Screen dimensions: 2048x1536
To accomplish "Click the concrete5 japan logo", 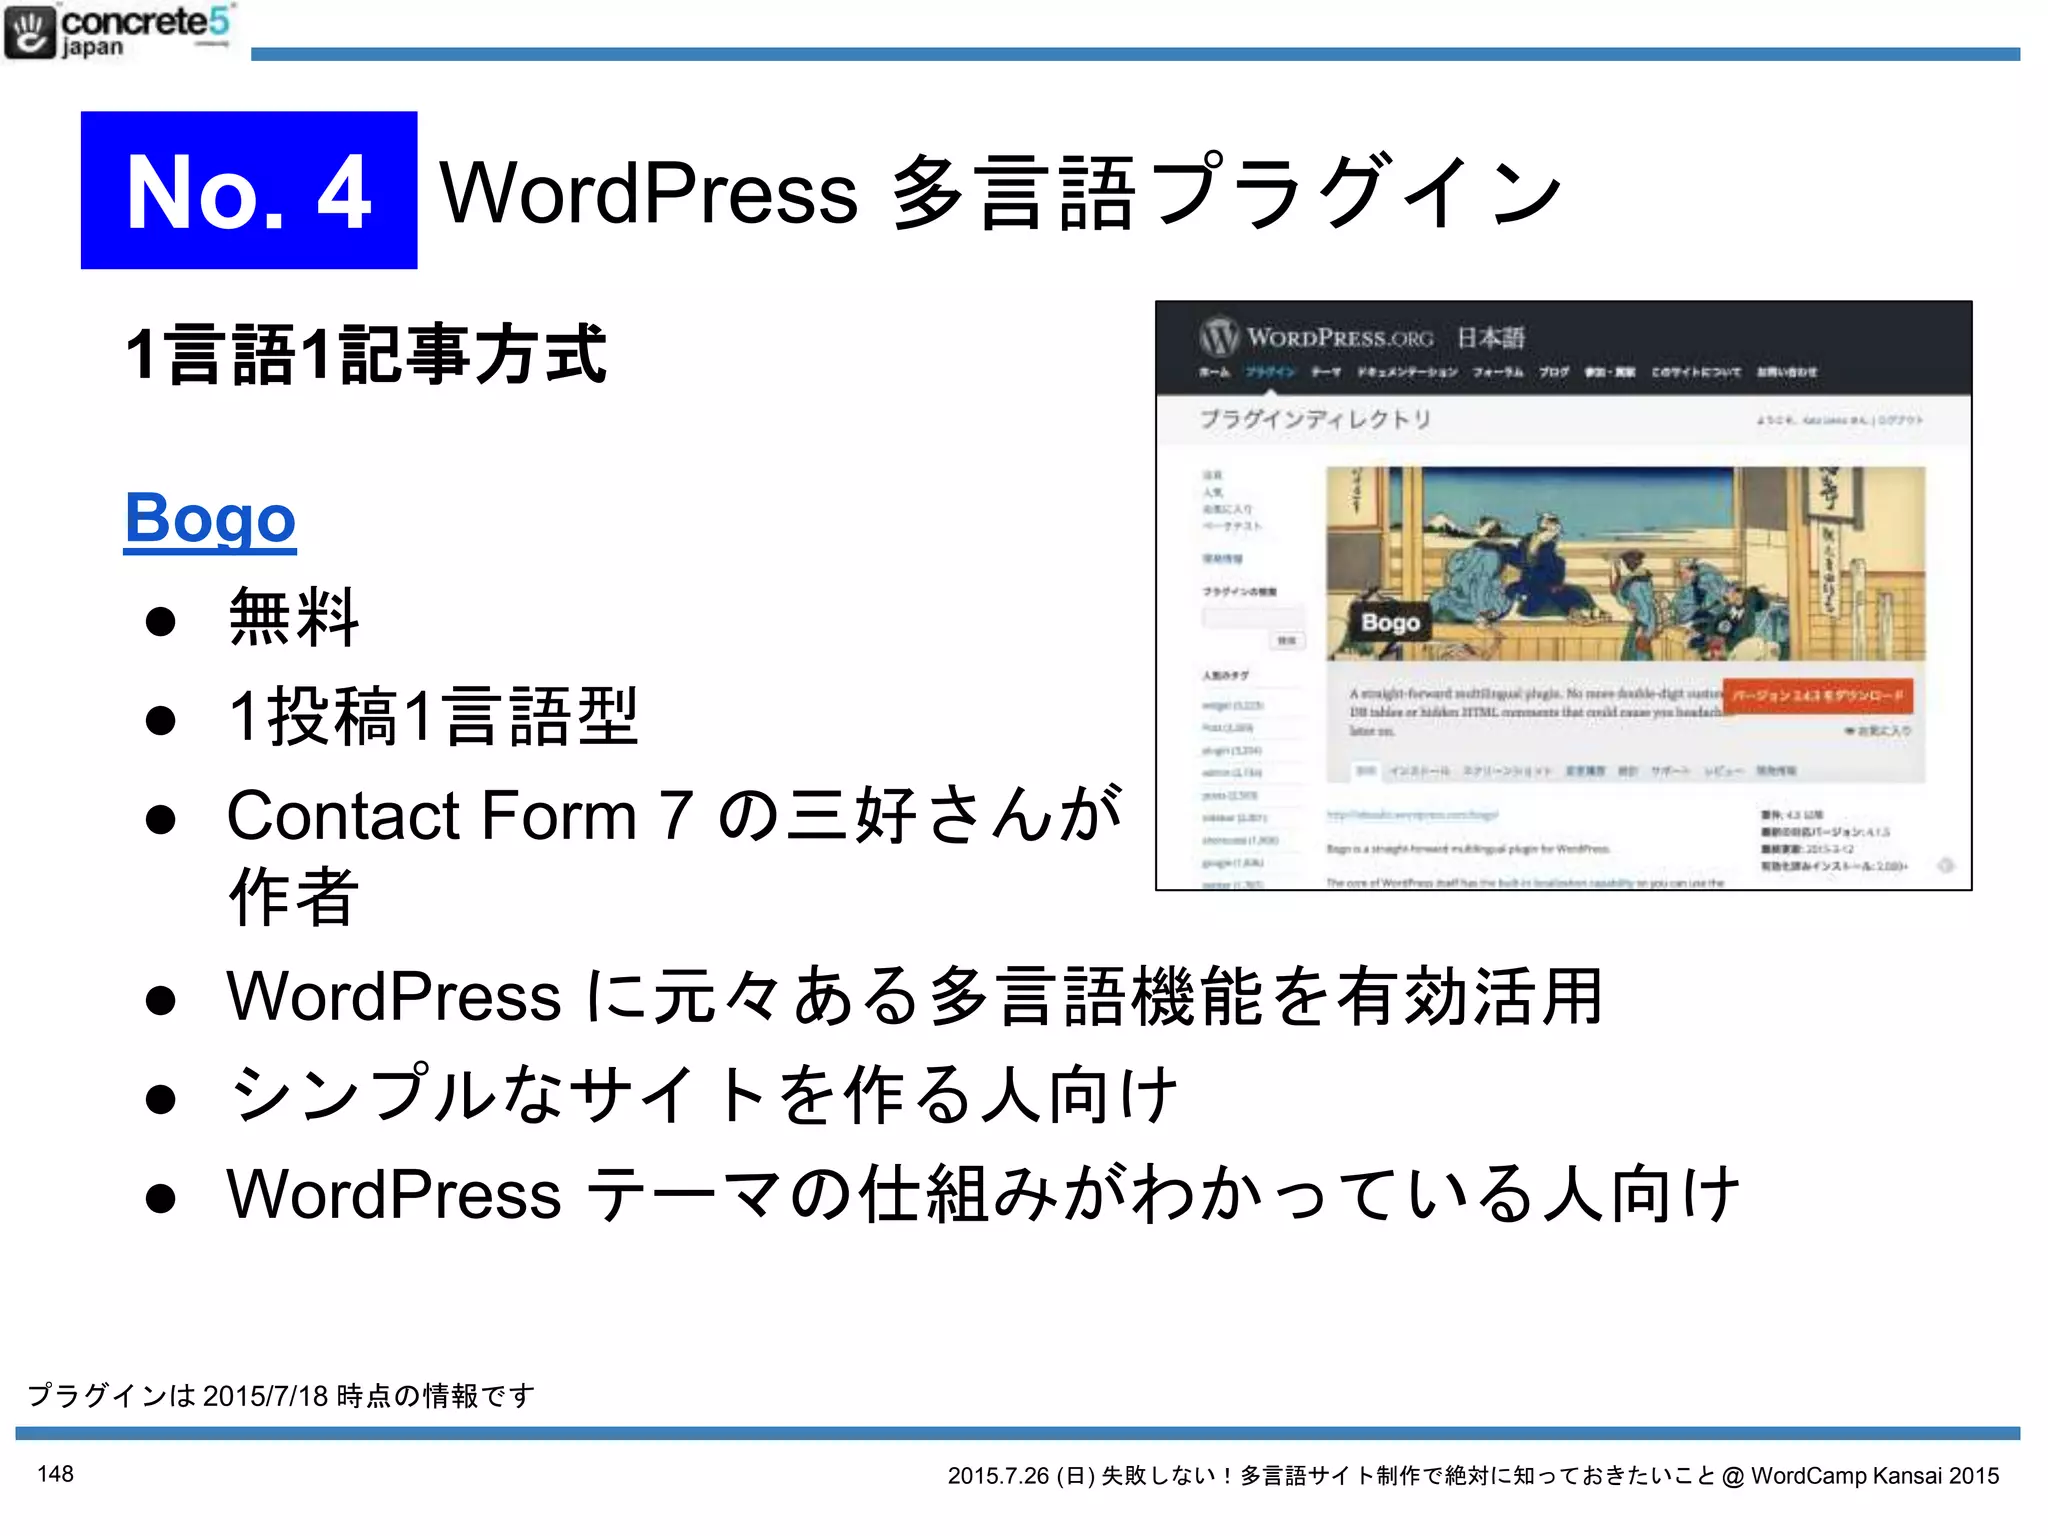I will [x=118, y=32].
